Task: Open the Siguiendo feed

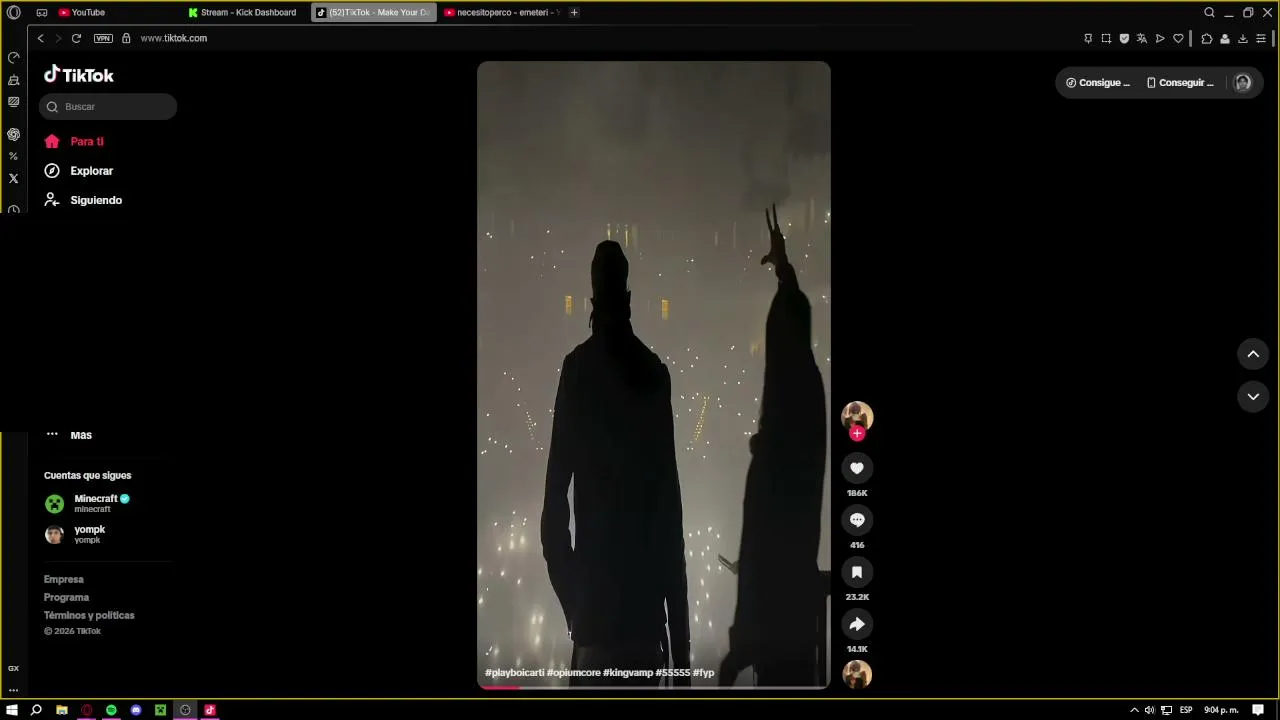Action: click(83, 200)
